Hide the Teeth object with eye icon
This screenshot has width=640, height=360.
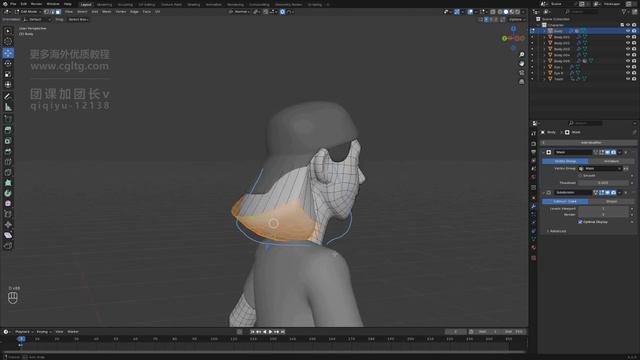pos(628,79)
